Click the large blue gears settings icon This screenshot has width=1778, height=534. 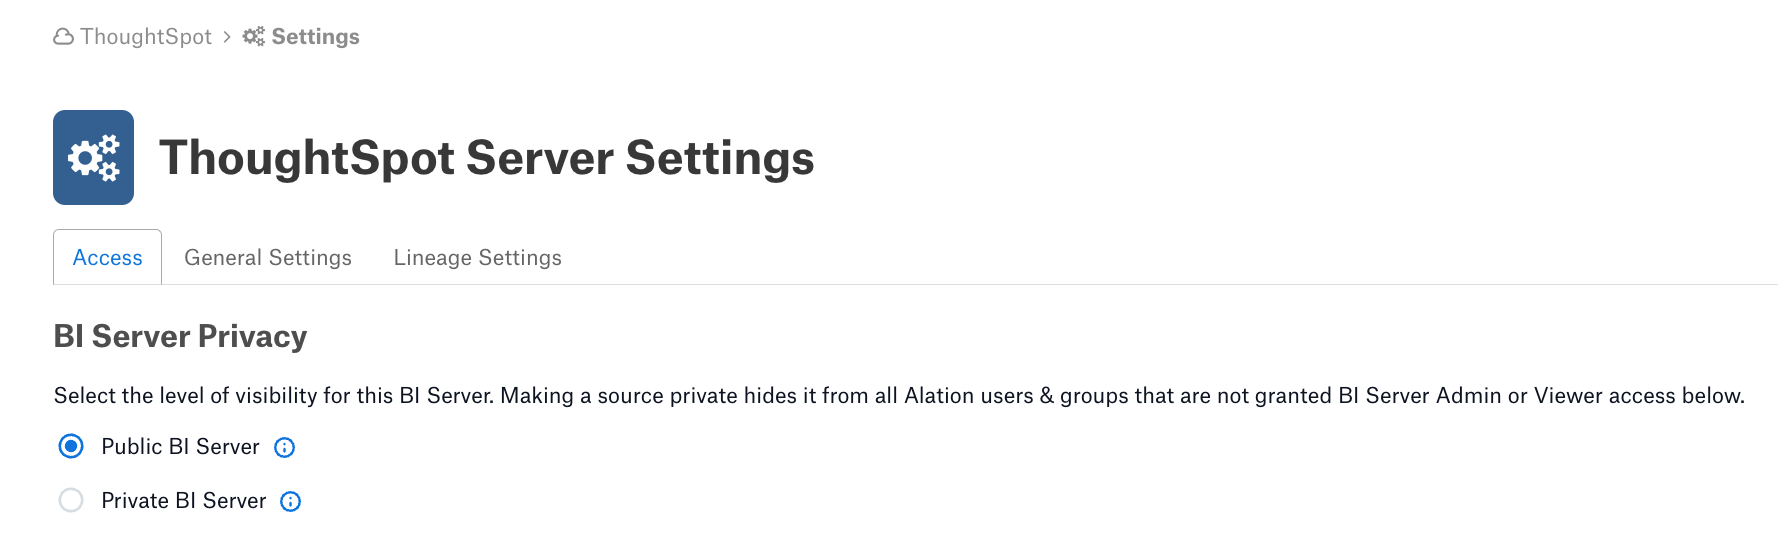93,158
